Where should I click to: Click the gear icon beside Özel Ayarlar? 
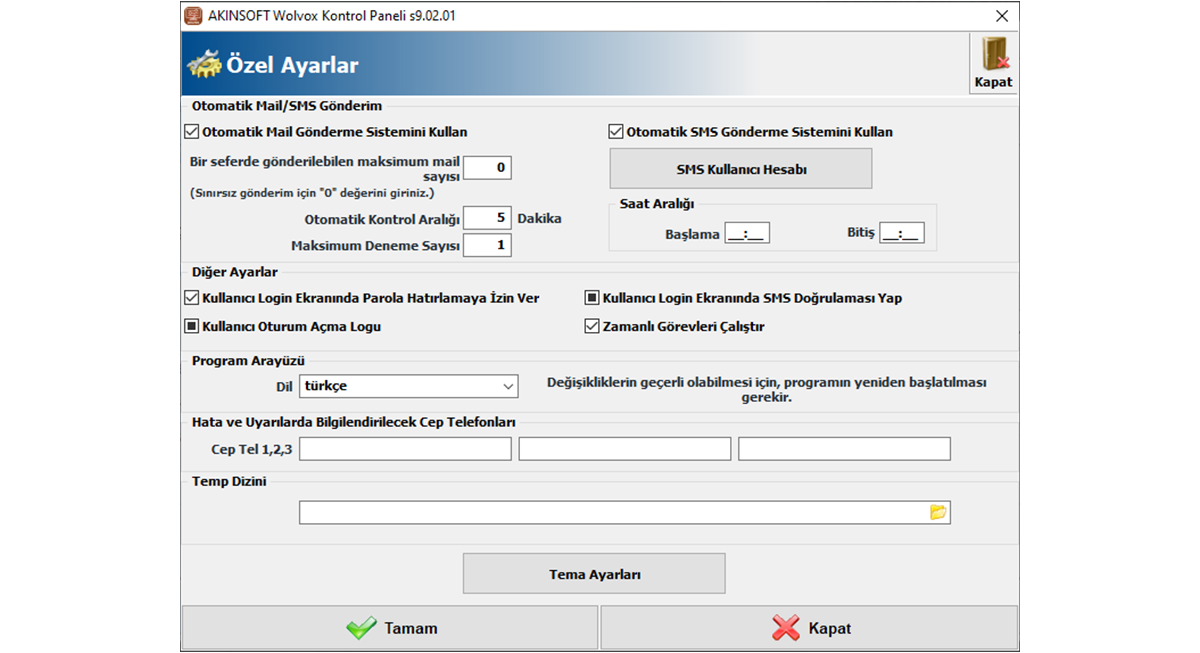click(x=205, y=66)
